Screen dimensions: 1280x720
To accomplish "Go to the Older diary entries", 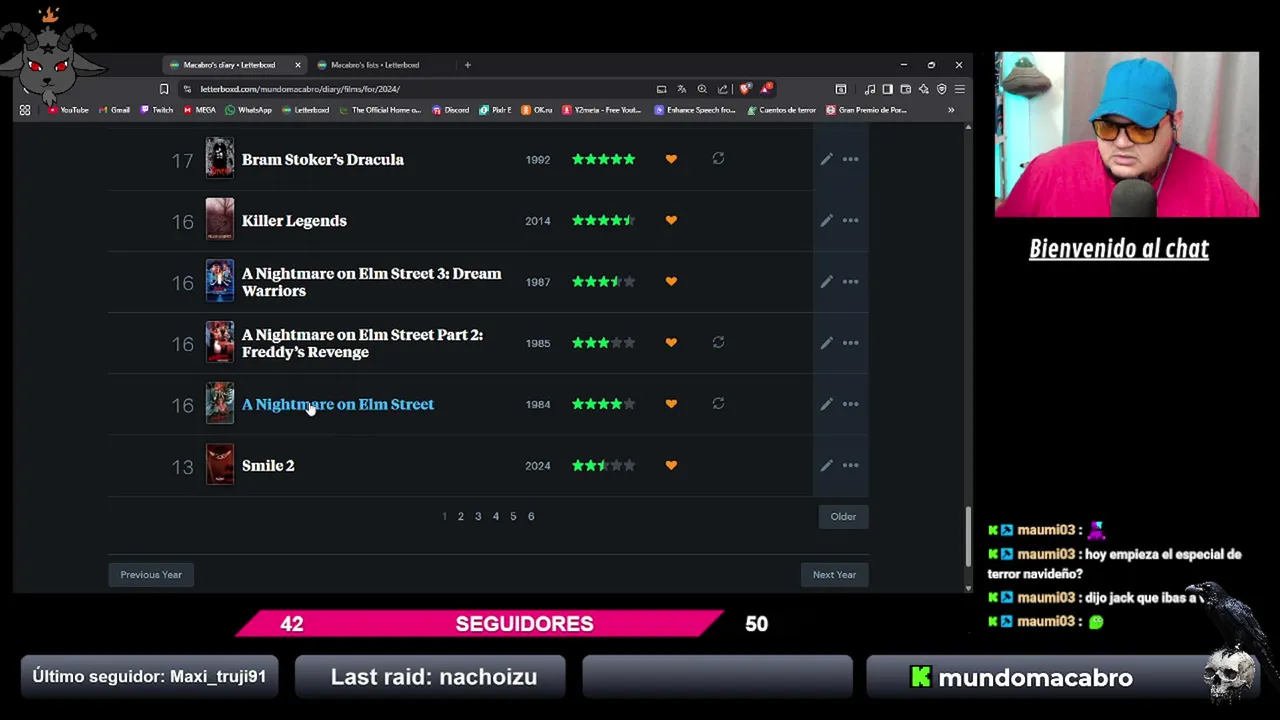I will (843, 516).
